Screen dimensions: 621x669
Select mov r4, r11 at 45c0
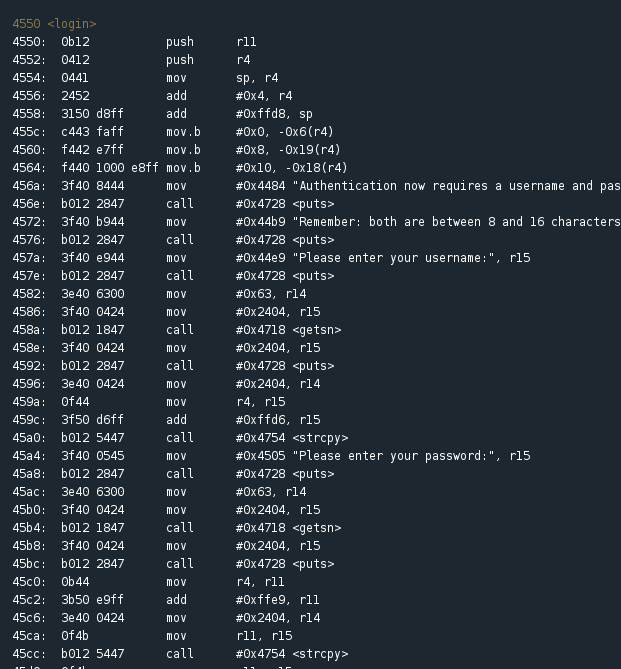(x=148, y=582)
